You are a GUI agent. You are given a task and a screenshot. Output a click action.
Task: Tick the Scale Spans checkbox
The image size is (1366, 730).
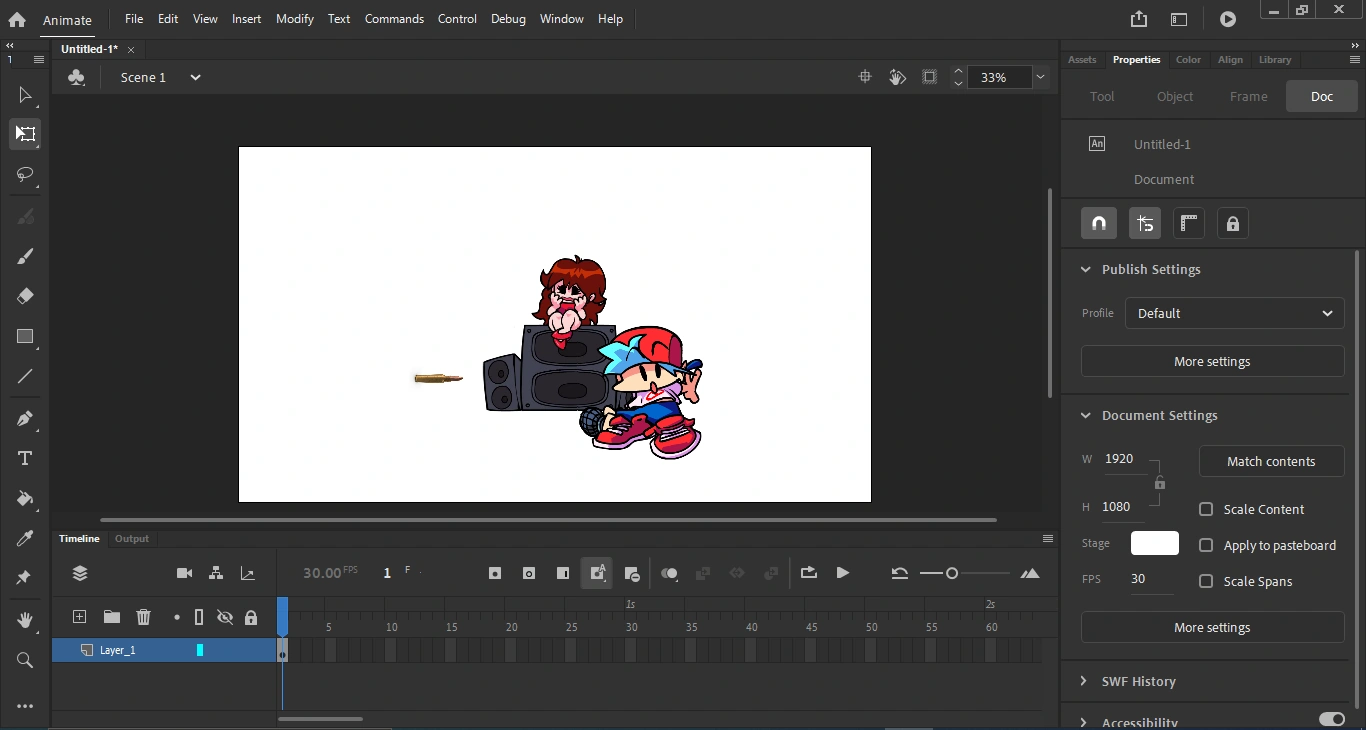tap(1206, 581)
